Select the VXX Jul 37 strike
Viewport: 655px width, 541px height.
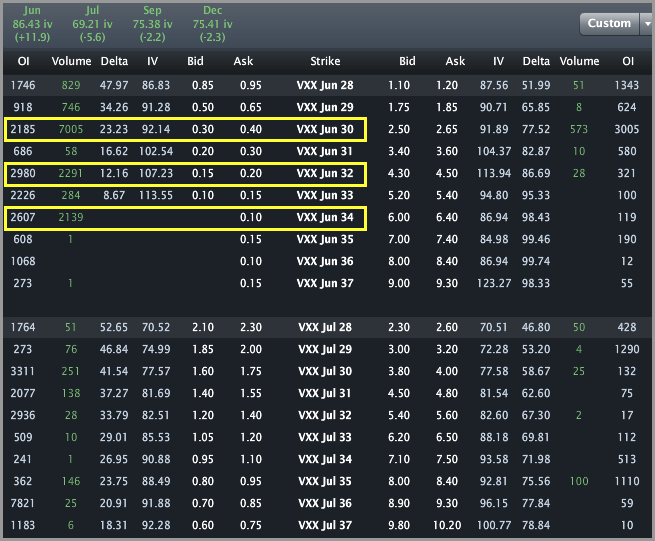coord(325,525)
